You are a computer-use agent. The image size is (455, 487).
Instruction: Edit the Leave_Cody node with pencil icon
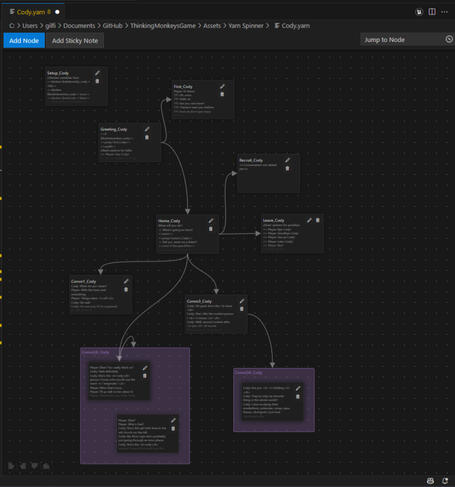click(309, 220)
